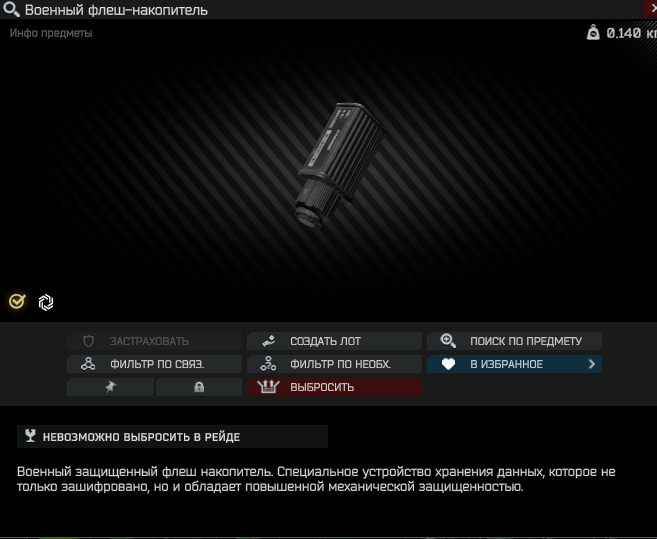Expand the В ИЗБРАННОЕ chevron arrow
657x539 pixels.
point(592,364)
